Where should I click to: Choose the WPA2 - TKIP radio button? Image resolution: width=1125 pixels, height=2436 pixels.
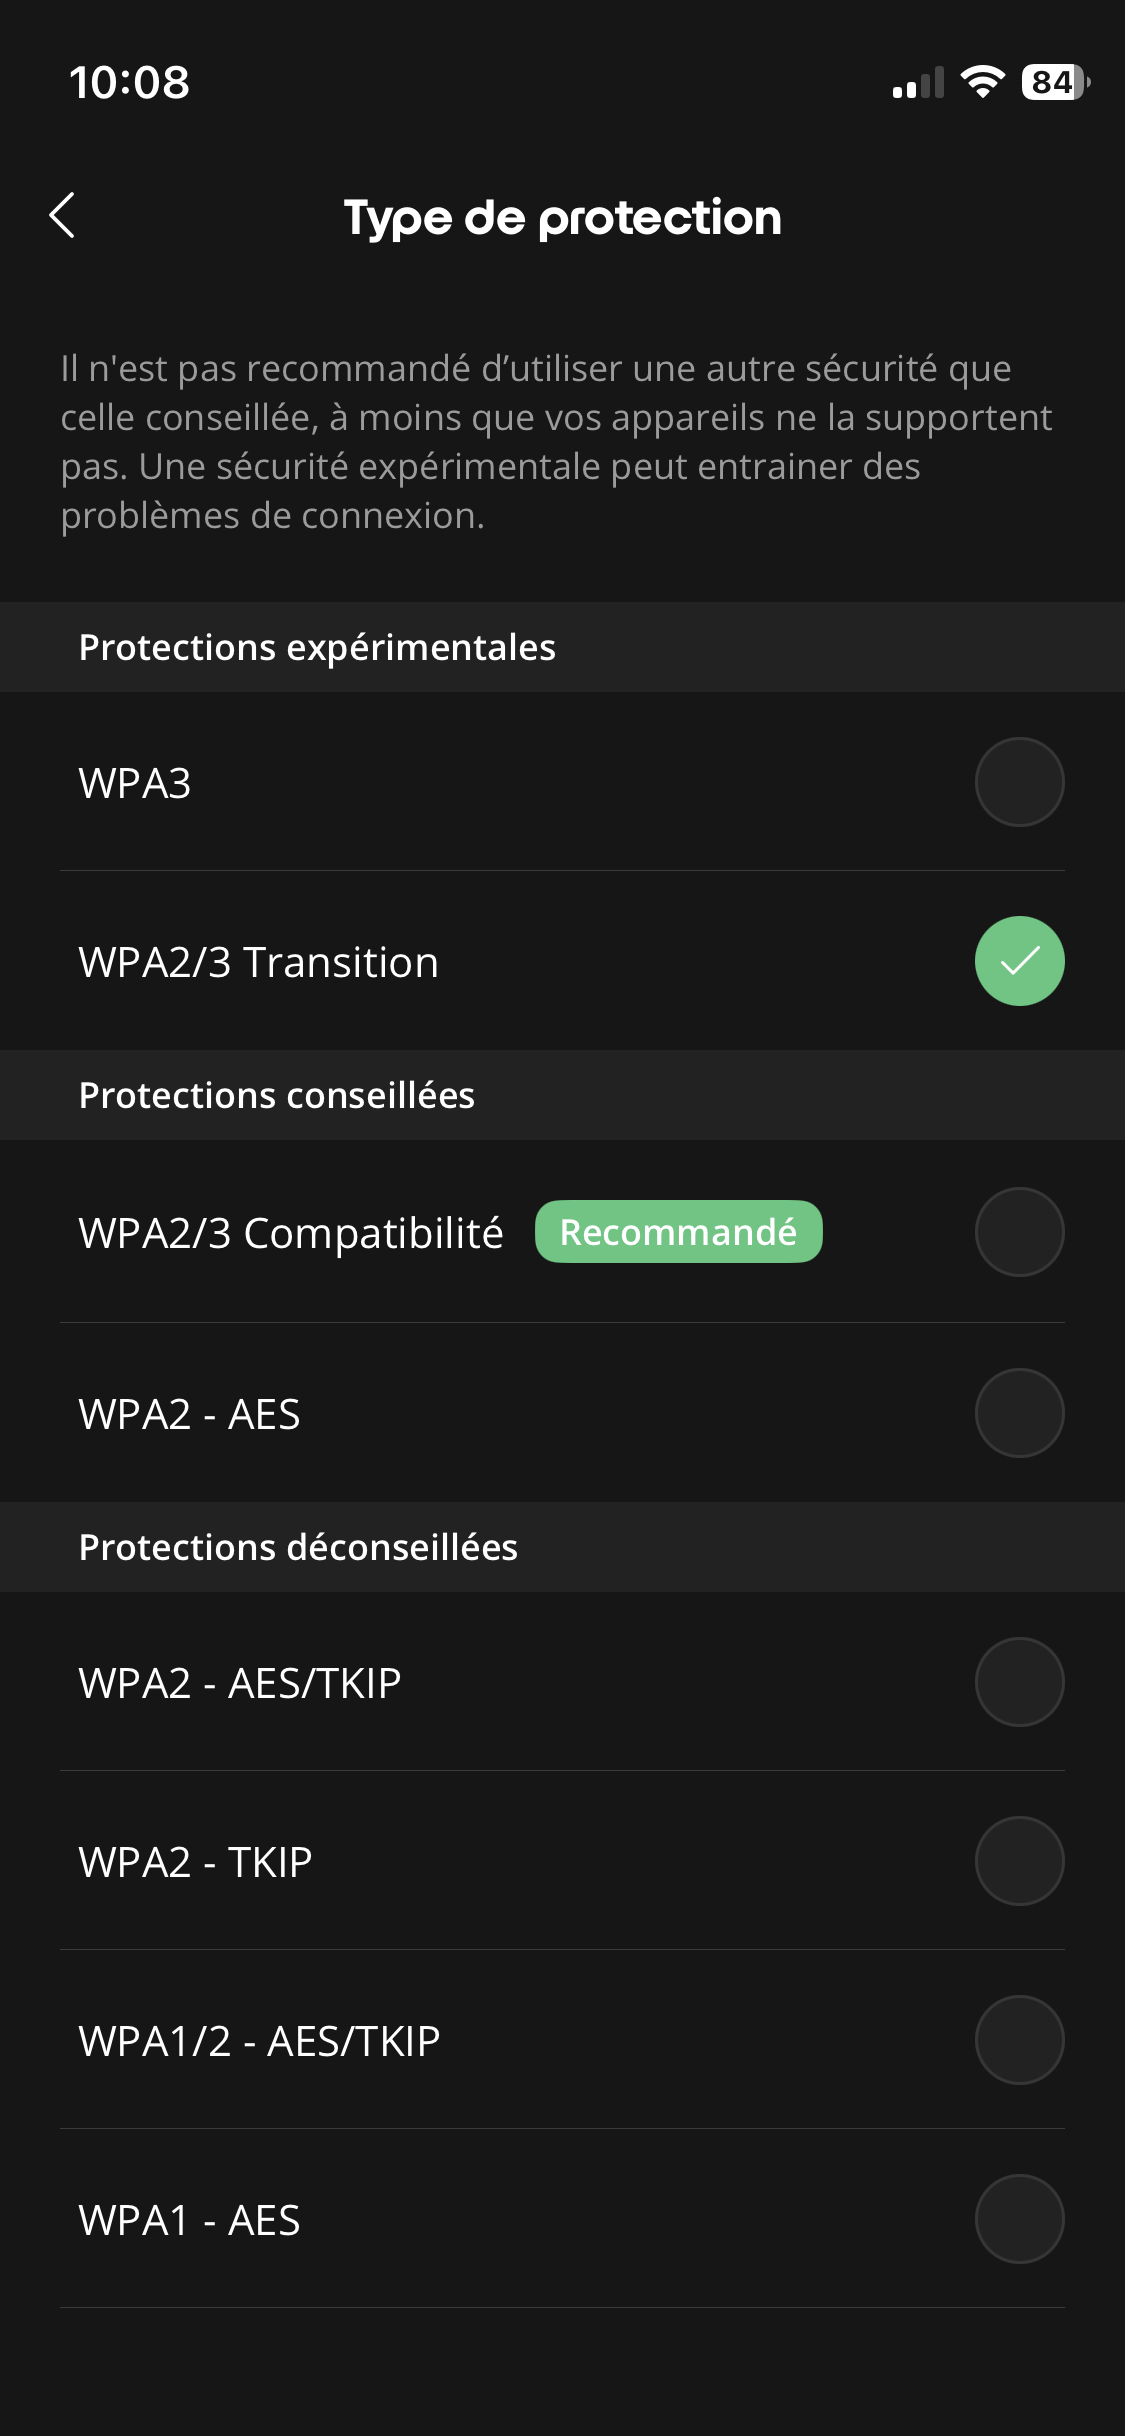point(1019,1861)
